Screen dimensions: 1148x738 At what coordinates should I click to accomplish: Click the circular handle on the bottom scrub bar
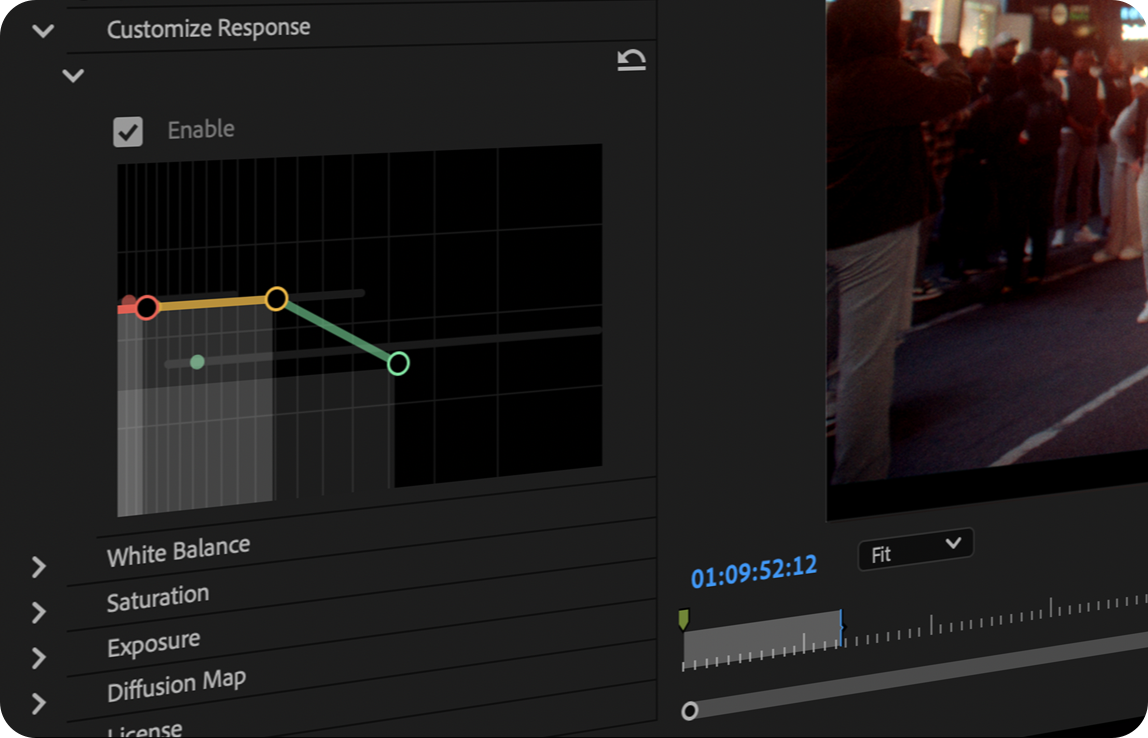(691, 710)
